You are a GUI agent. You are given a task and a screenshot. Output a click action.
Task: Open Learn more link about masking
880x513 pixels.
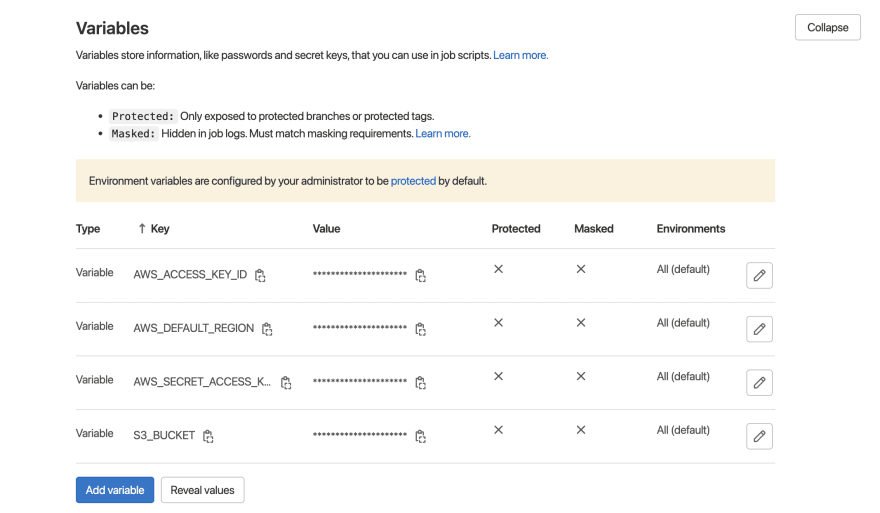click(x=443, y=134)
